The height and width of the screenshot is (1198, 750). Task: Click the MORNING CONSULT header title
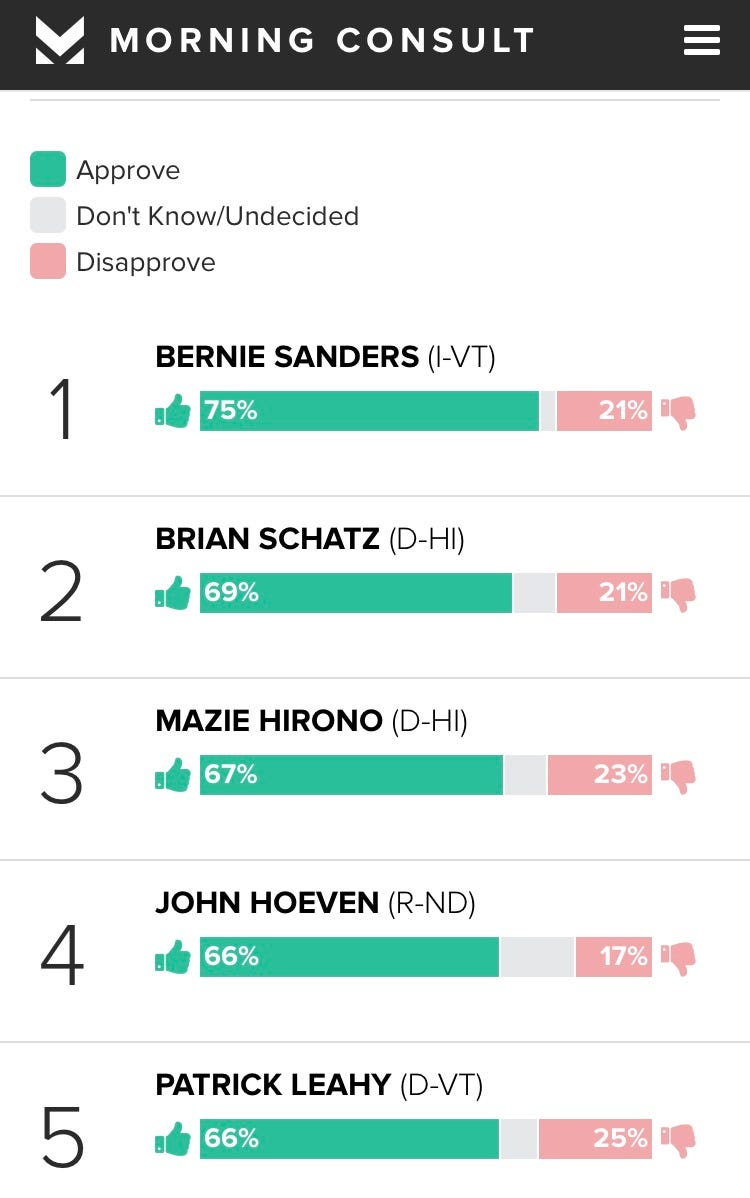pyautogui.click(x=322, y=40)
